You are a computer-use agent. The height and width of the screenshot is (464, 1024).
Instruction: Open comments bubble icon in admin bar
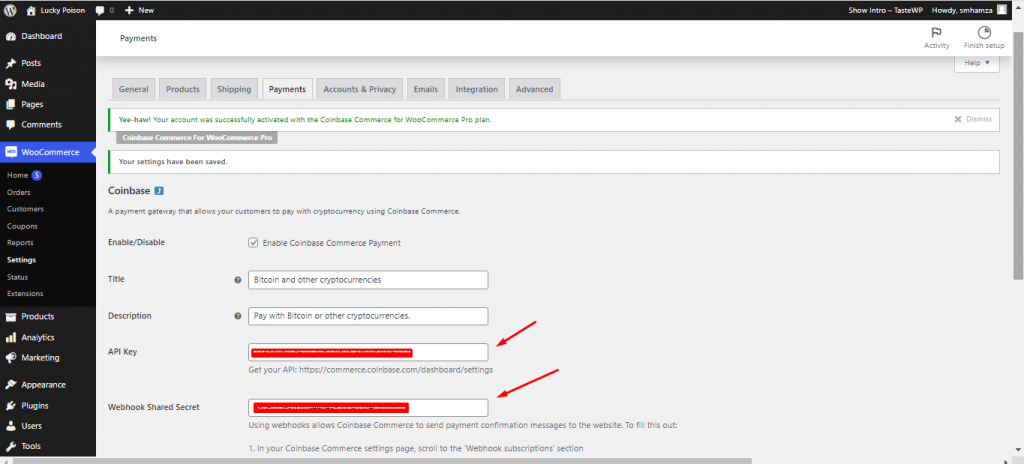click(99, 10)
